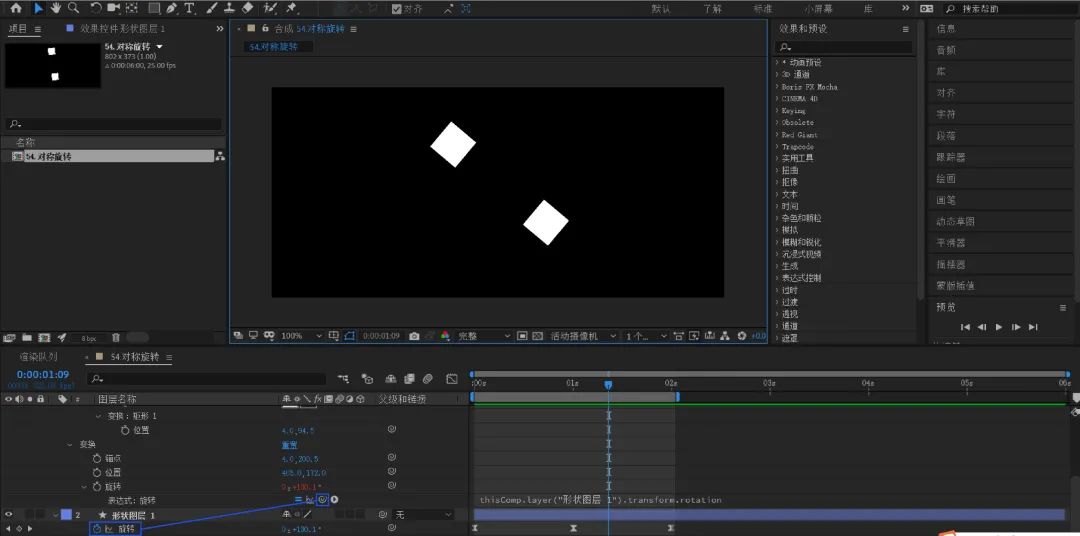Go to the Home screen icon
The image size is (1080, 536).
click(x=16, y=8)
